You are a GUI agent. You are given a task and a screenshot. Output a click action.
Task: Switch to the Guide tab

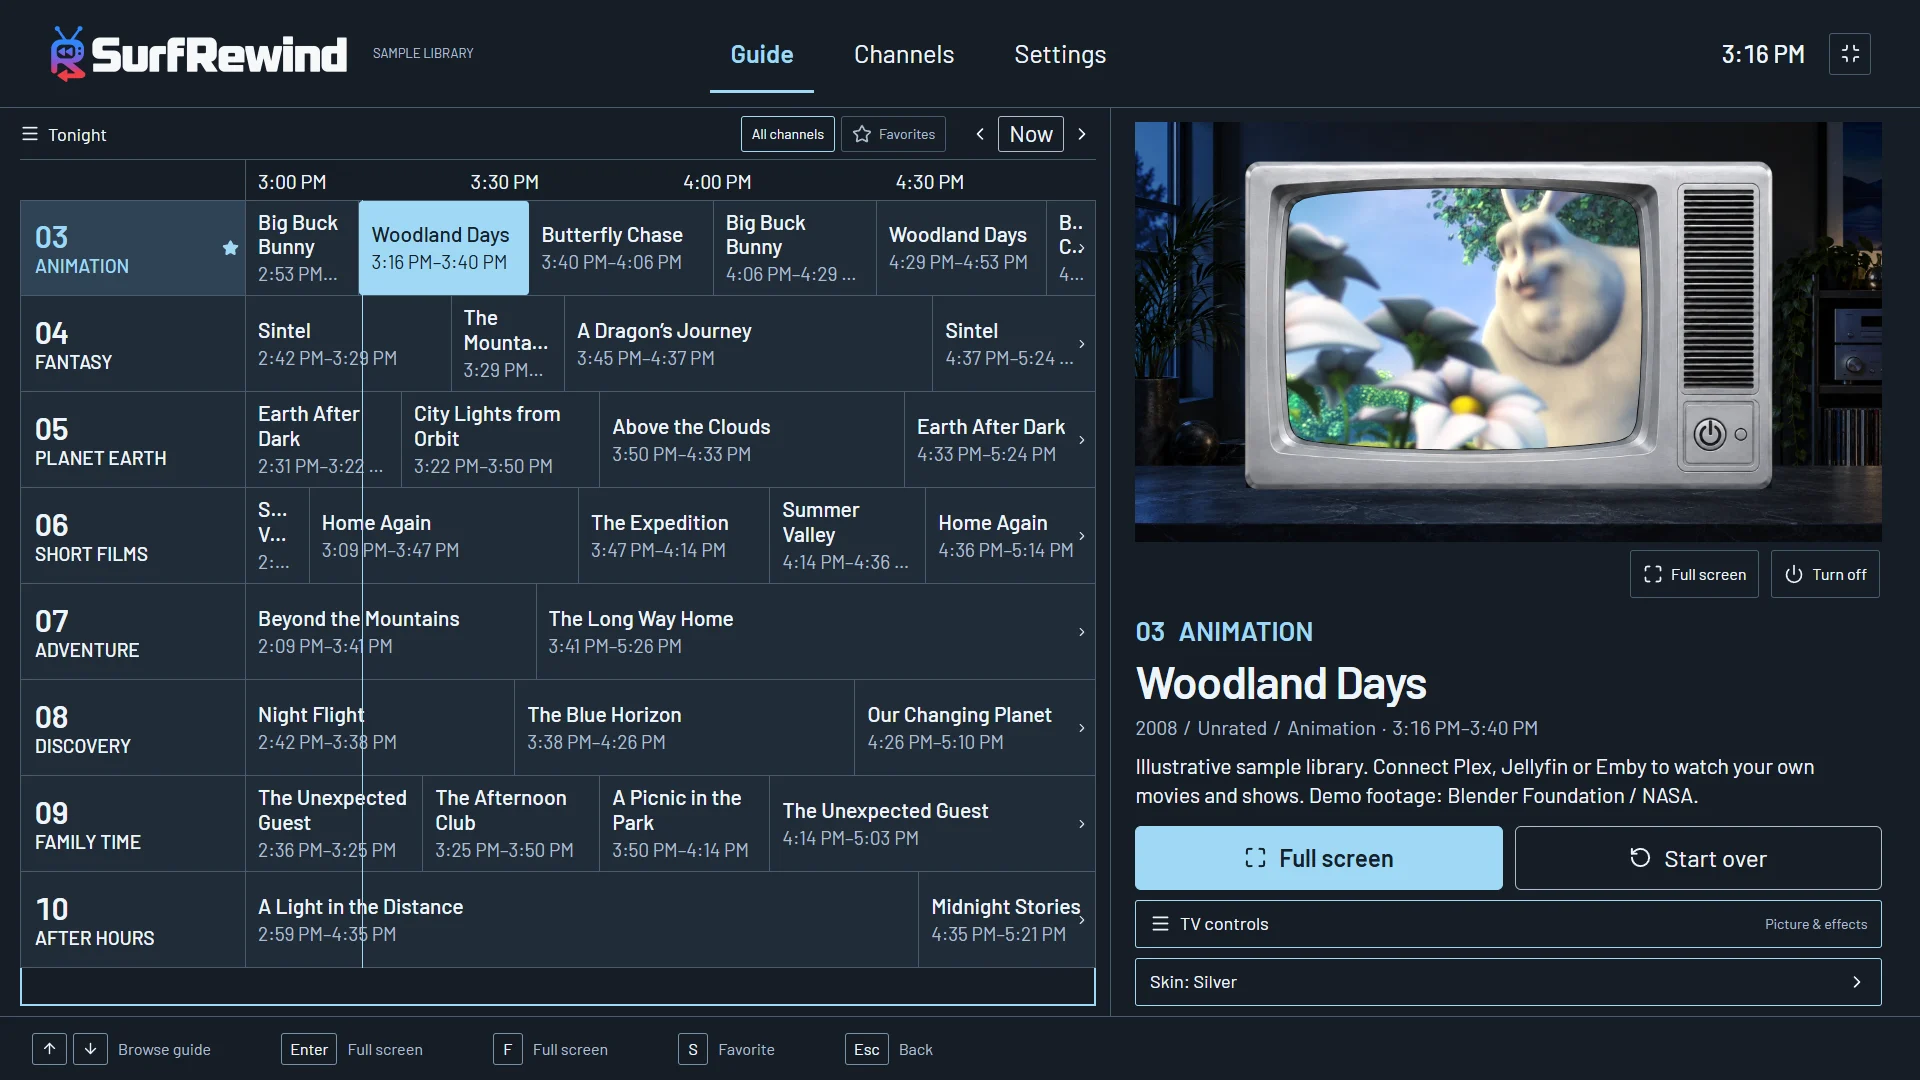click(x=762, y=54)
